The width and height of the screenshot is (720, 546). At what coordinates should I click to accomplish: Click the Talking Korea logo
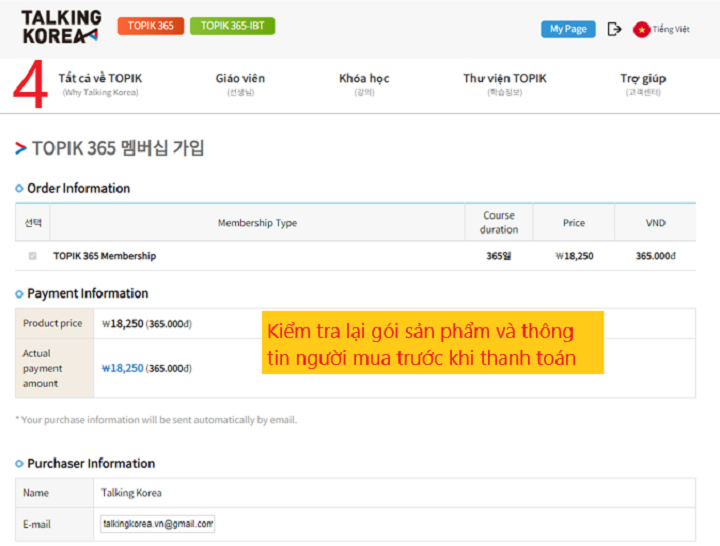coord(60,27)
